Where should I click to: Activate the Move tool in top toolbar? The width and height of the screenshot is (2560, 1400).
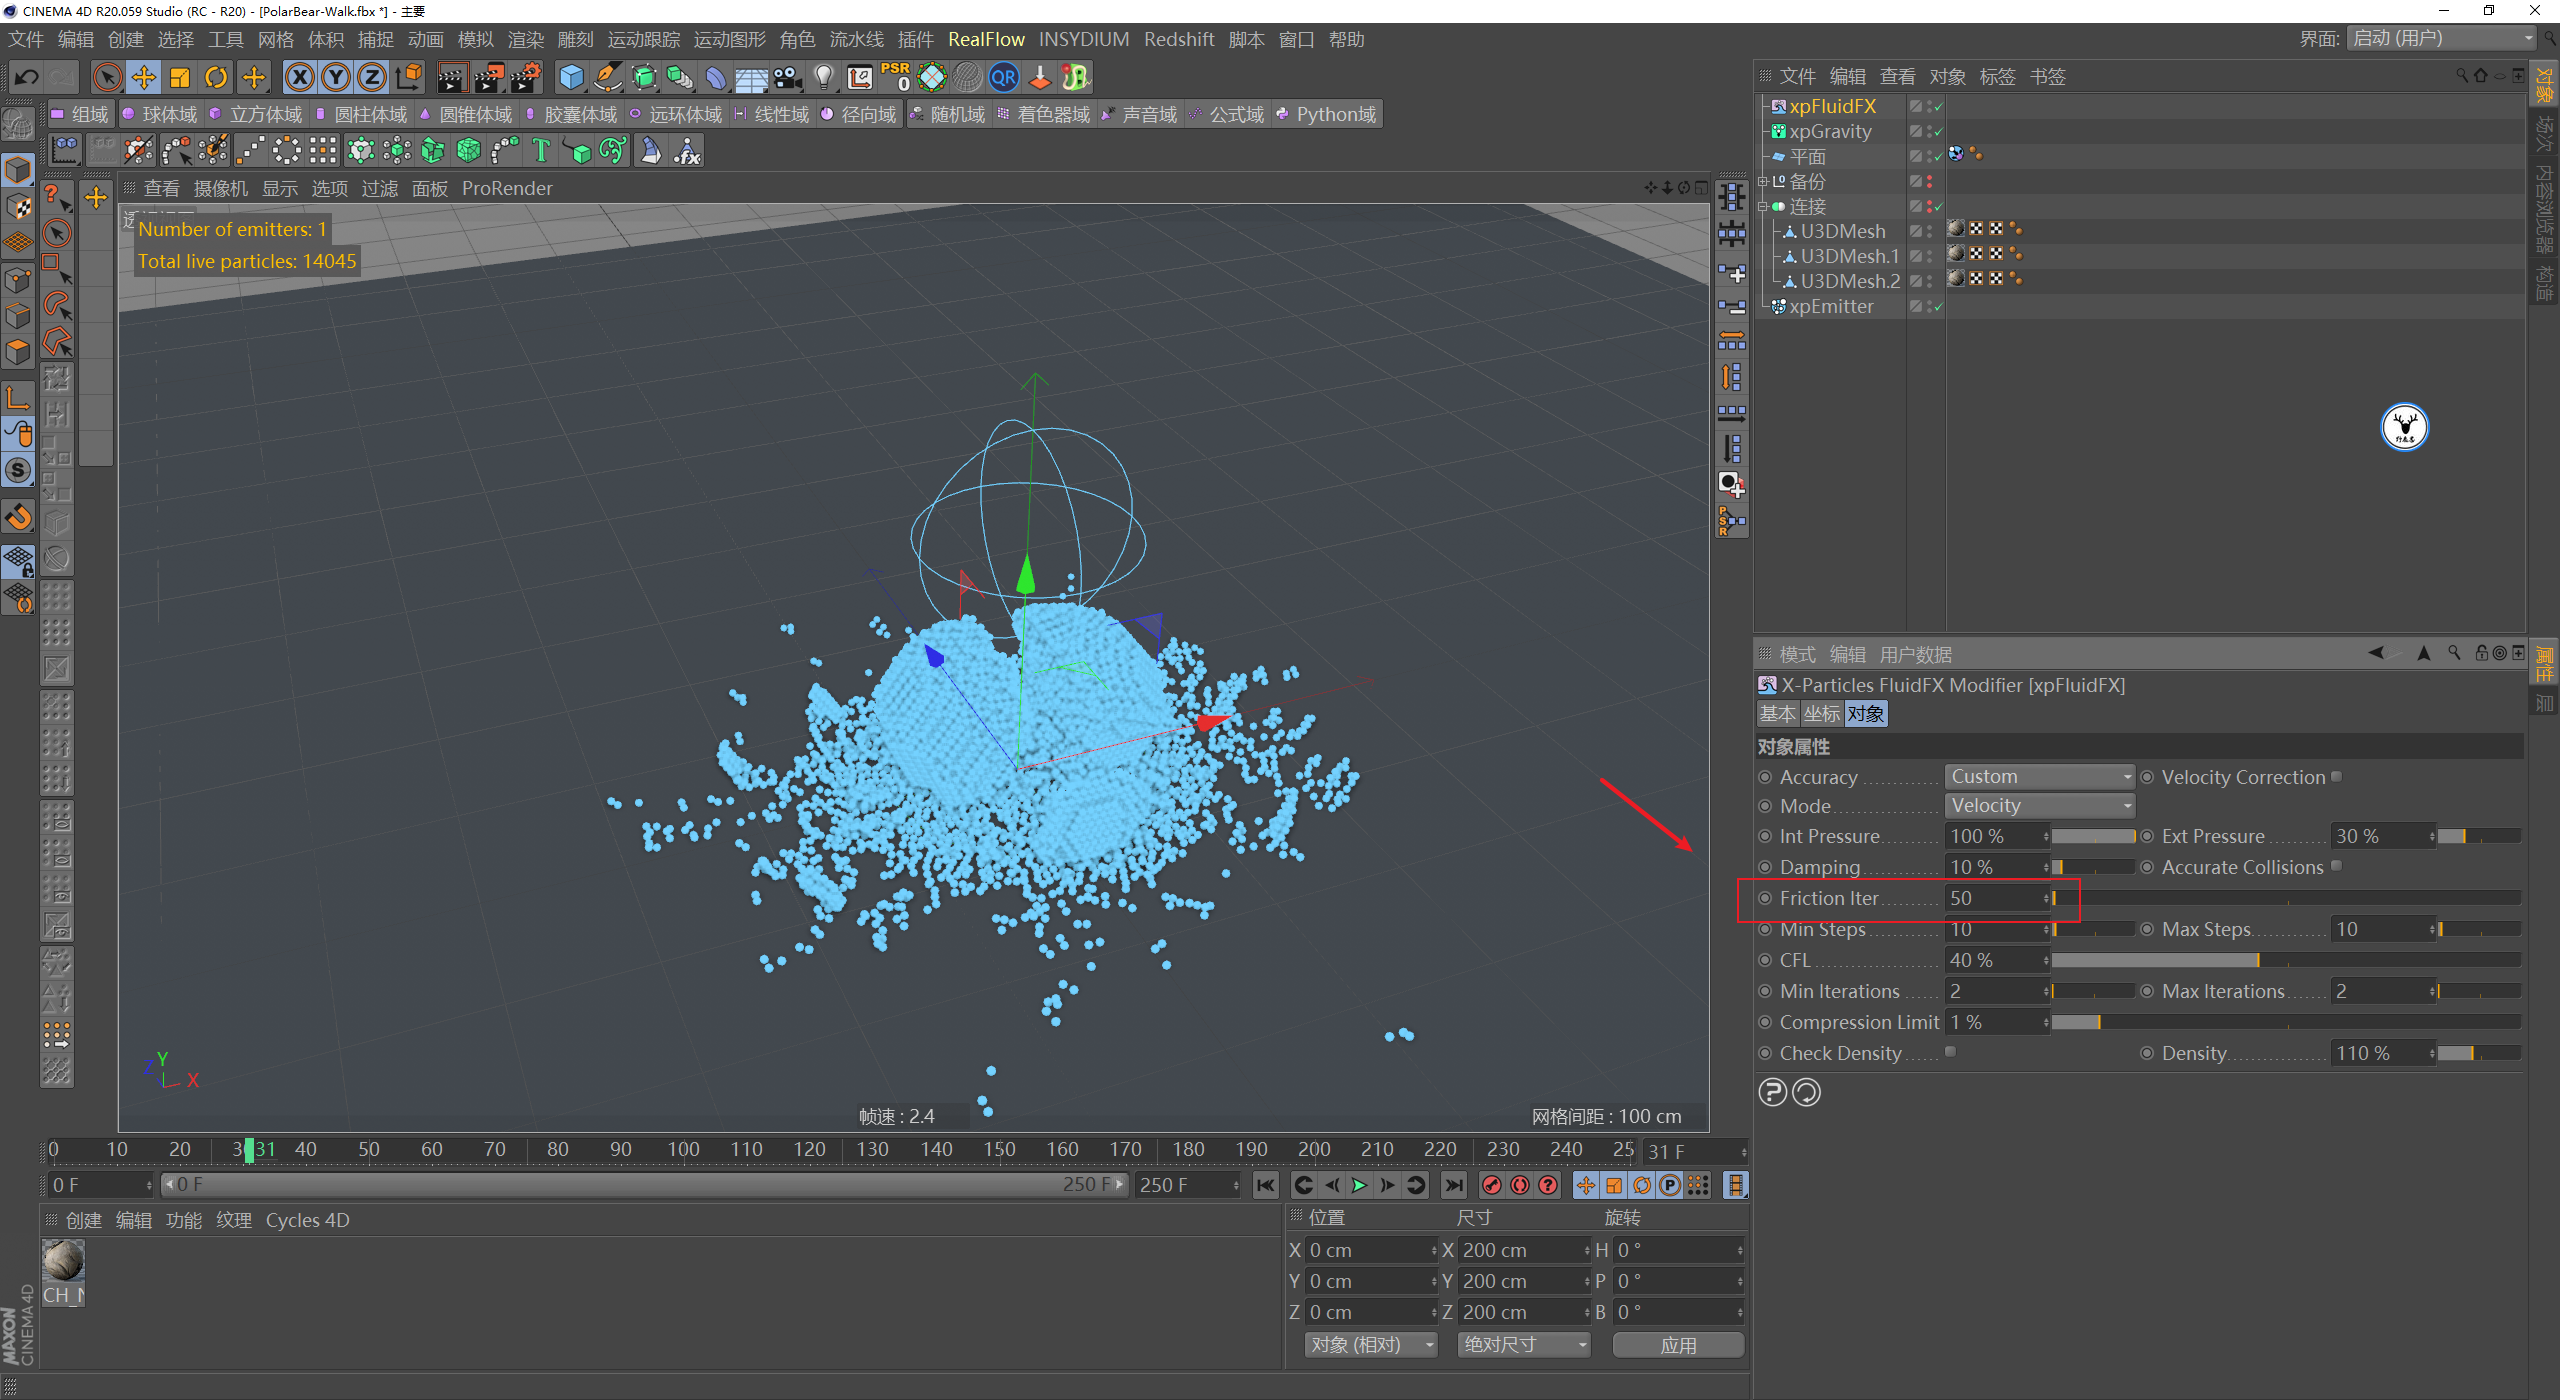(x=144, y=77)
